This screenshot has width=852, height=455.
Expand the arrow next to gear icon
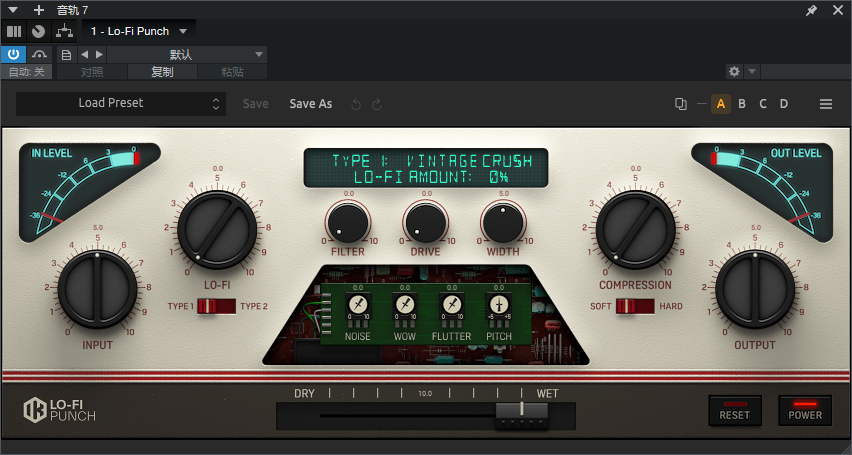[x=752, y=71]
